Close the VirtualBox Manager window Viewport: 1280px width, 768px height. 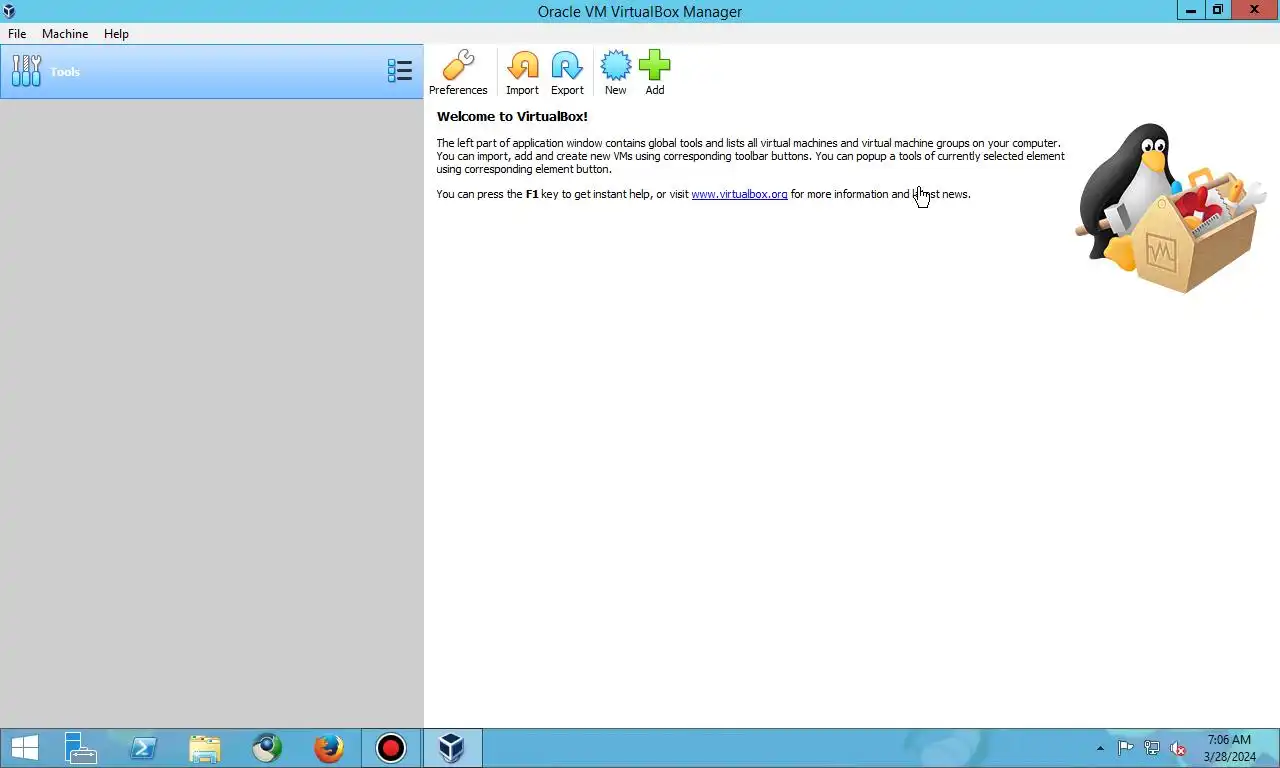(1255, 10)
